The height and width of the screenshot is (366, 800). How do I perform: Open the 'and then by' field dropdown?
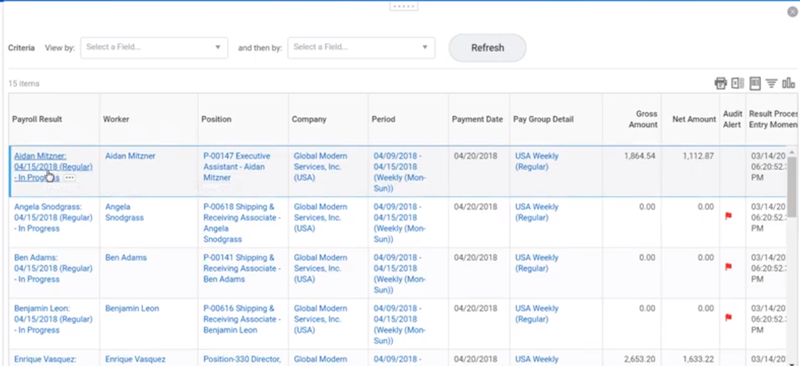(361, 47)
